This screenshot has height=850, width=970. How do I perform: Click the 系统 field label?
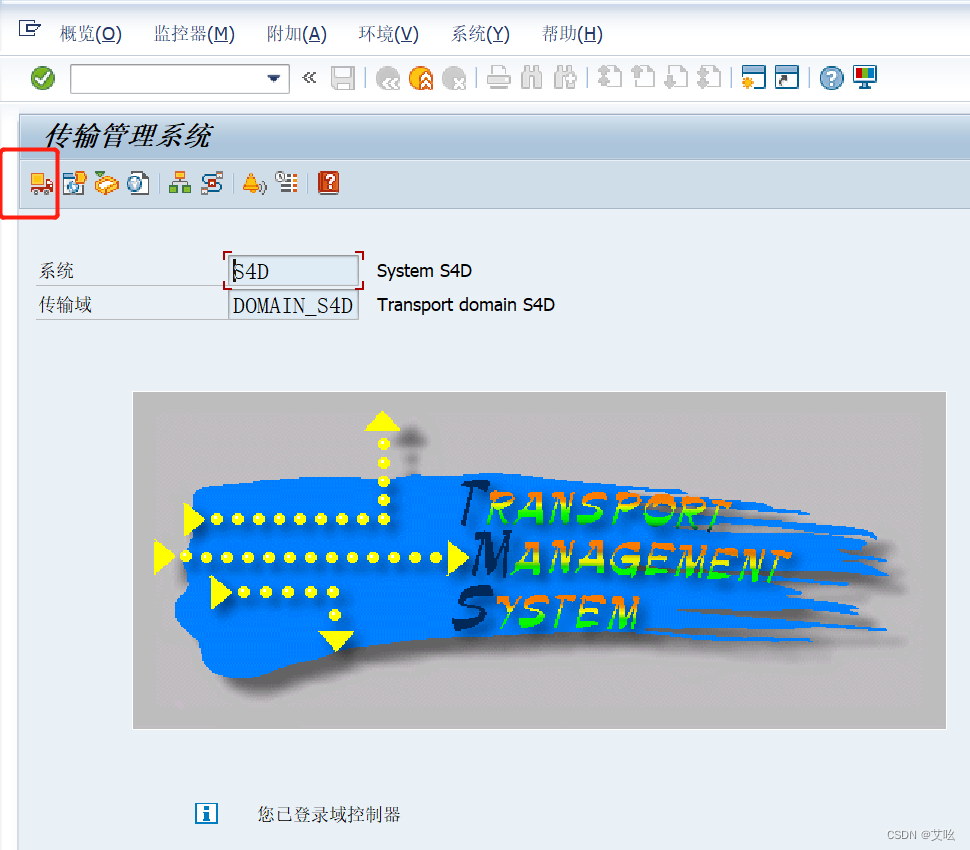(x=56, y=271)
